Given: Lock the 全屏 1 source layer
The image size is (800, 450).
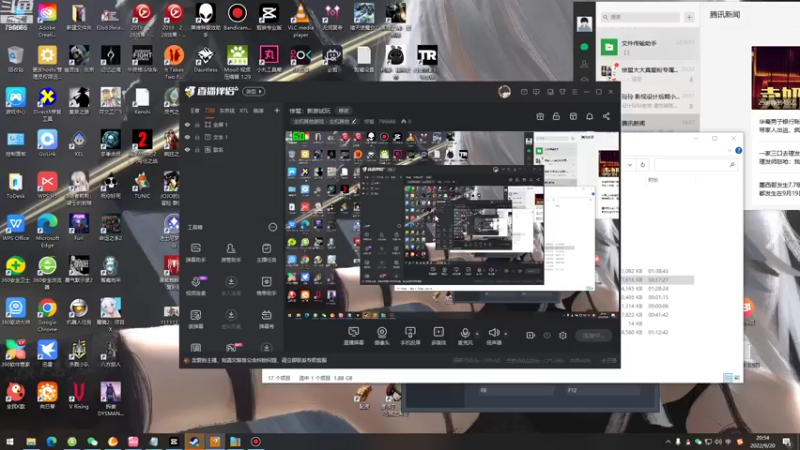Looking at the screenshot, I should pyautogui.click(x=197, y=124).
